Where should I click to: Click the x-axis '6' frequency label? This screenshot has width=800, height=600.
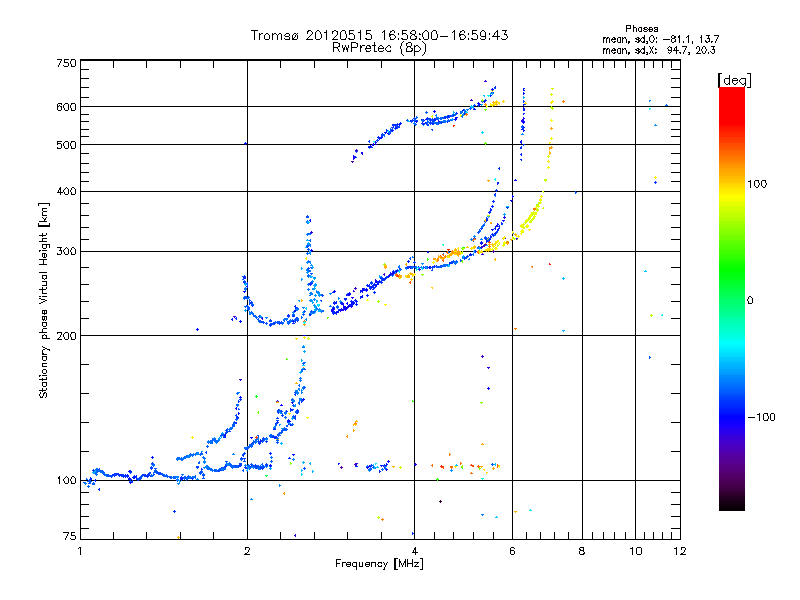[512, 551]
